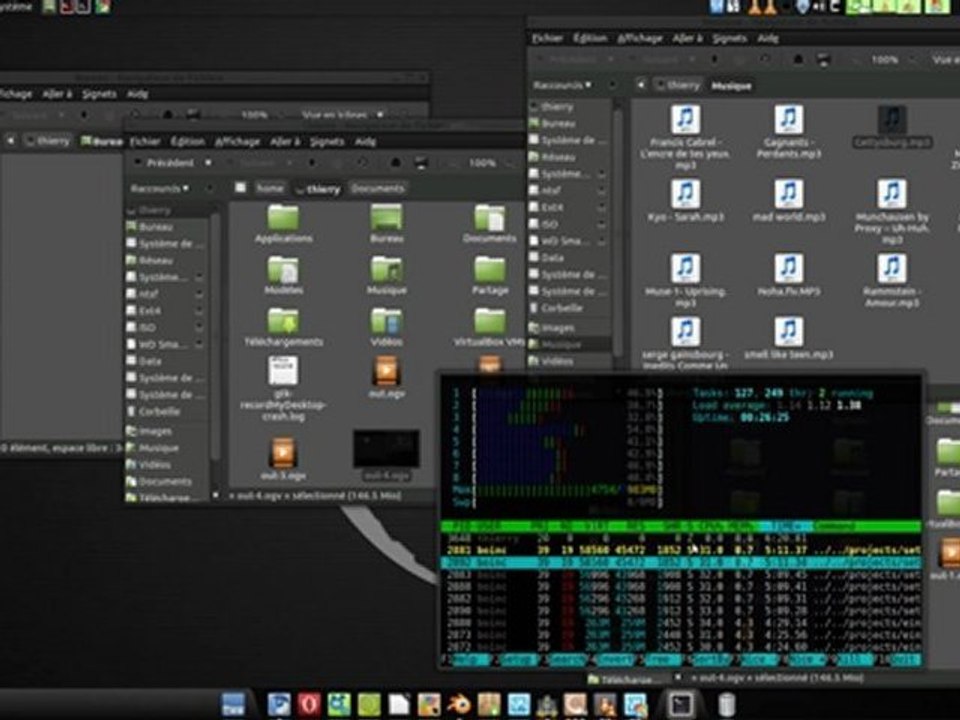Select out-3.ogv video file
Image resolution: width=960 pixels, height=720 pixels.
283,459
